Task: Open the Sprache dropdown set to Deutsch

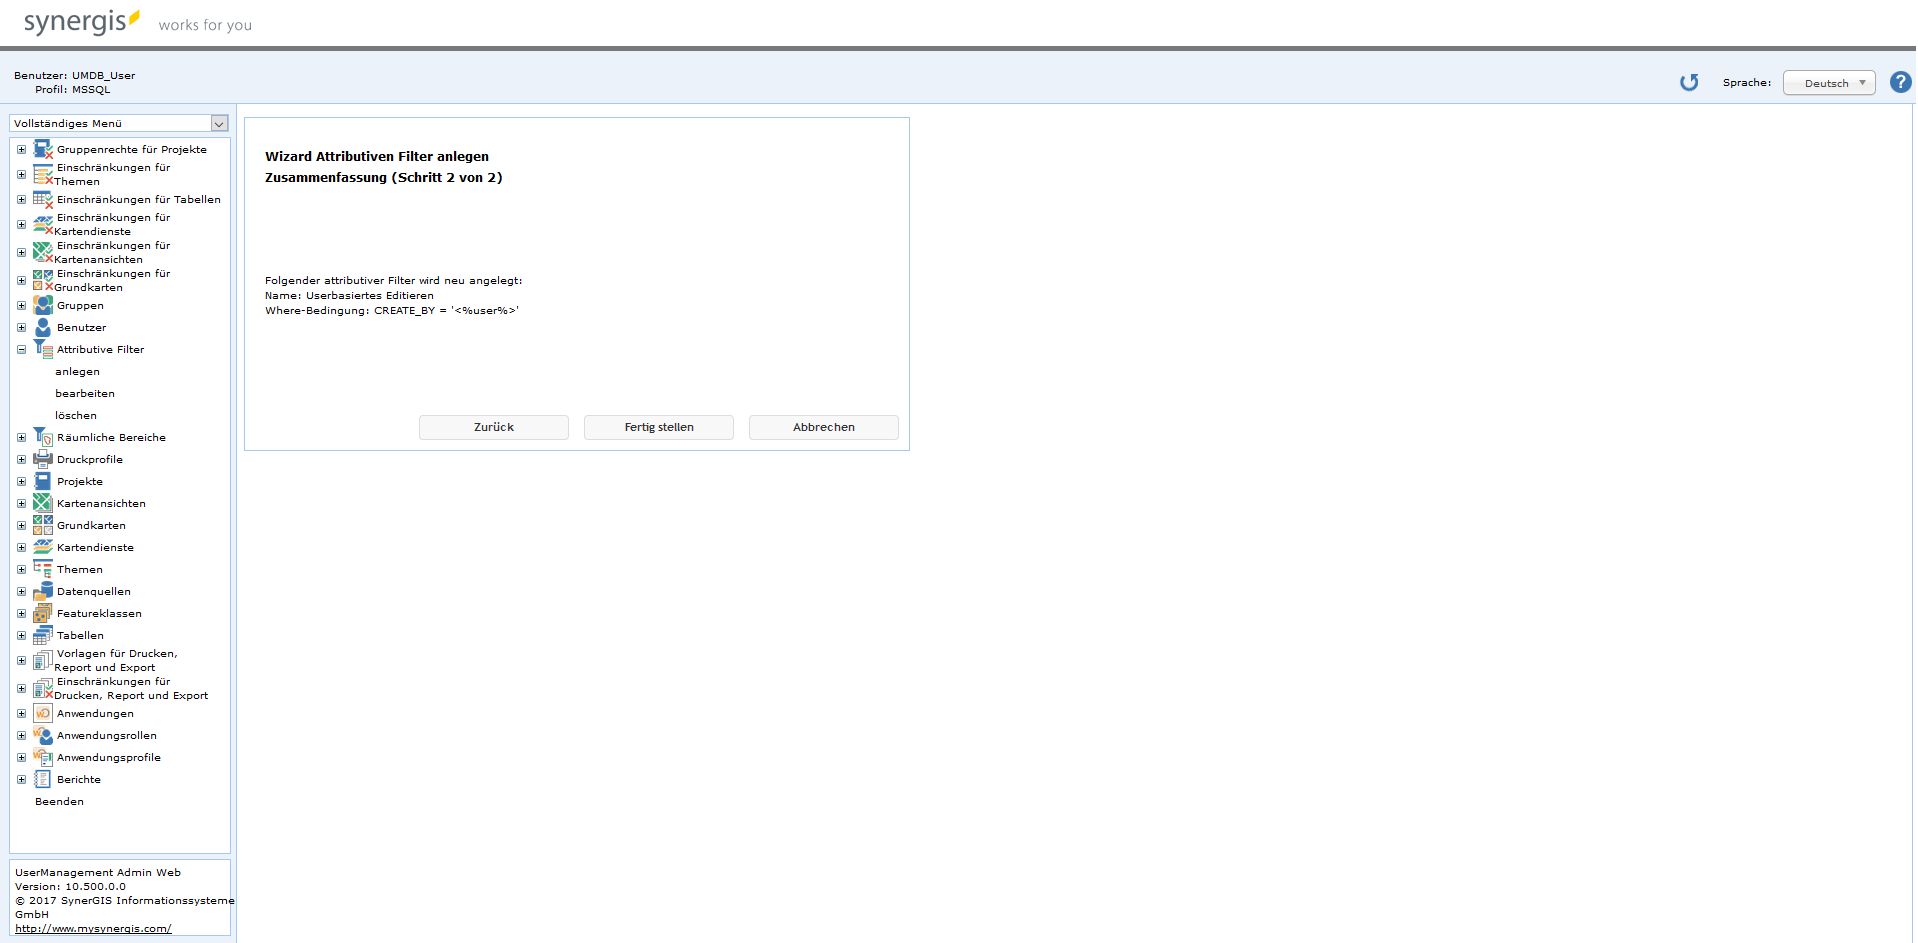Action: pyautogui.click(x=1829, y=82)
